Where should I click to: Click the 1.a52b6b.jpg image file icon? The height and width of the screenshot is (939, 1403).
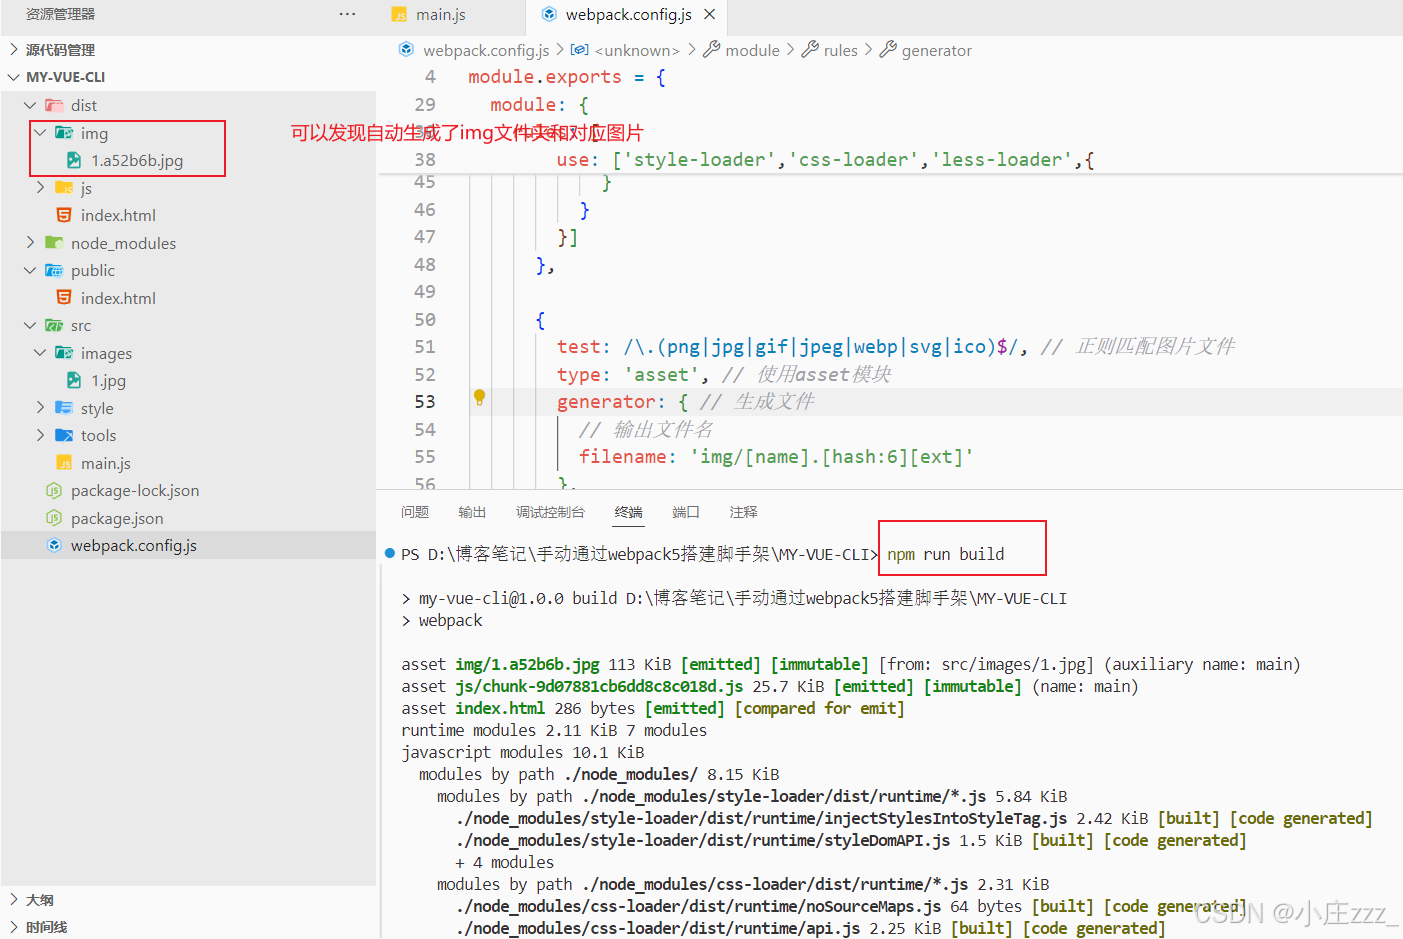coord(74,160)
